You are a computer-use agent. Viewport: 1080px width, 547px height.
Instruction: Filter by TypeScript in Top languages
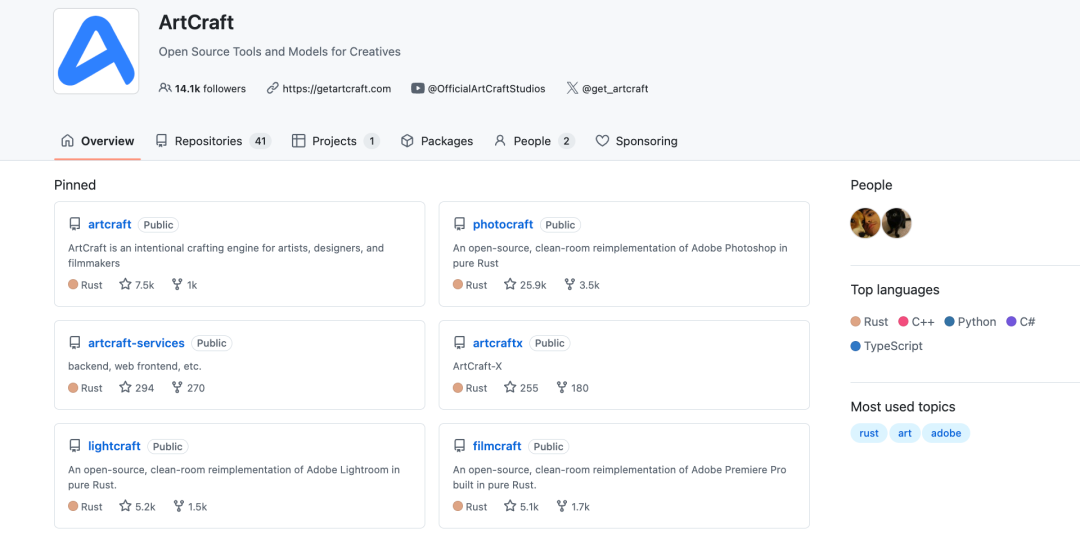tap(886, 346)
